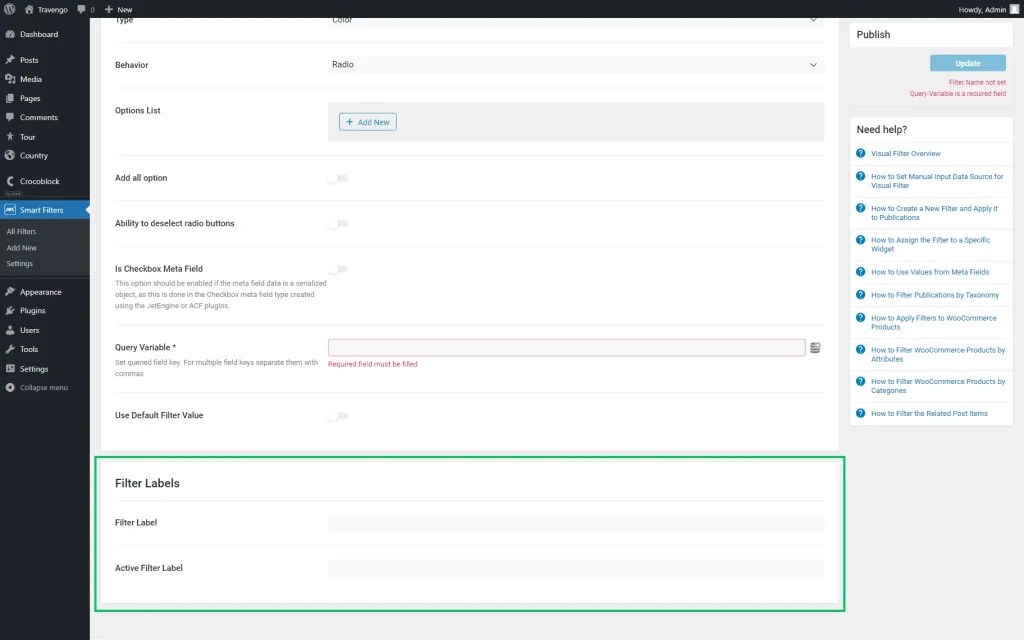This screenshot has height=640, width=1024.
Task: Click the database icon beside the Query Variable field
Action: pyautogui.click(x=816, y=347)
